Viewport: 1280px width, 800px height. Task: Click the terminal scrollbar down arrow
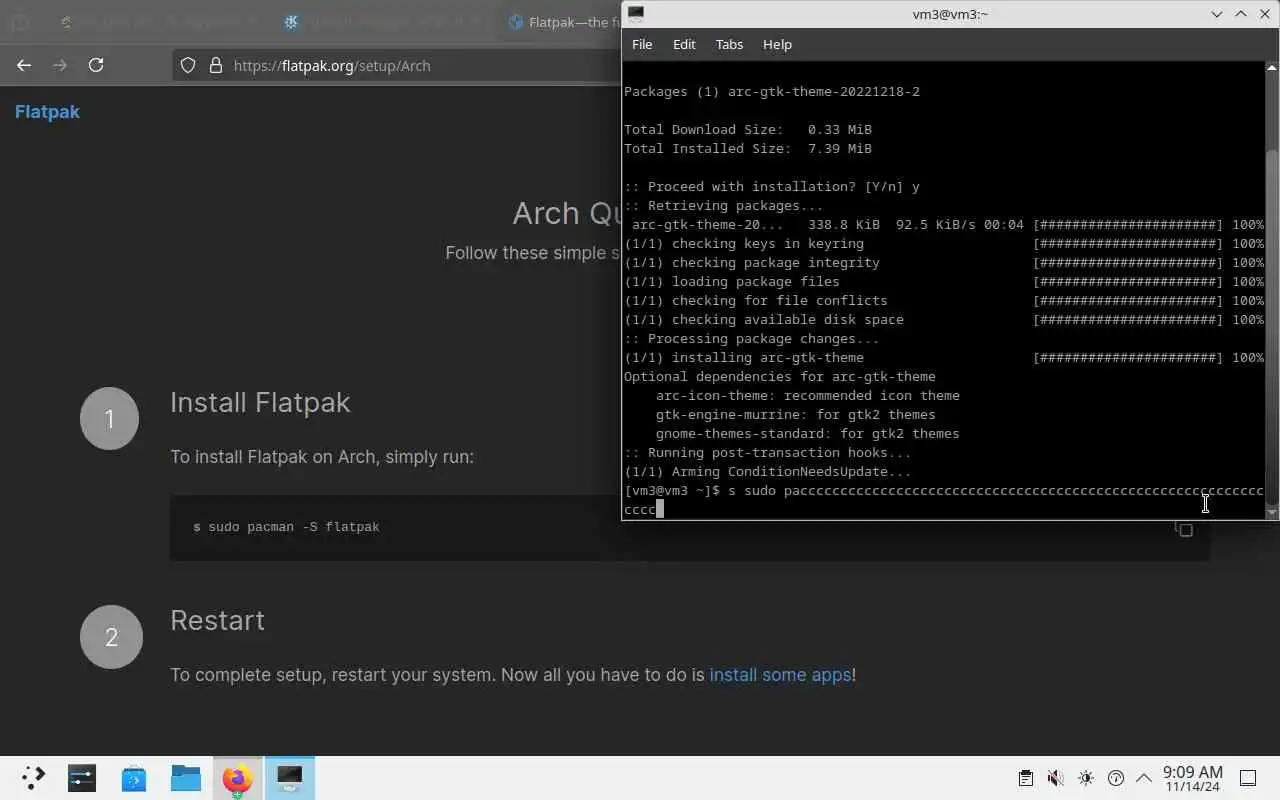(x=1271, y=512)
